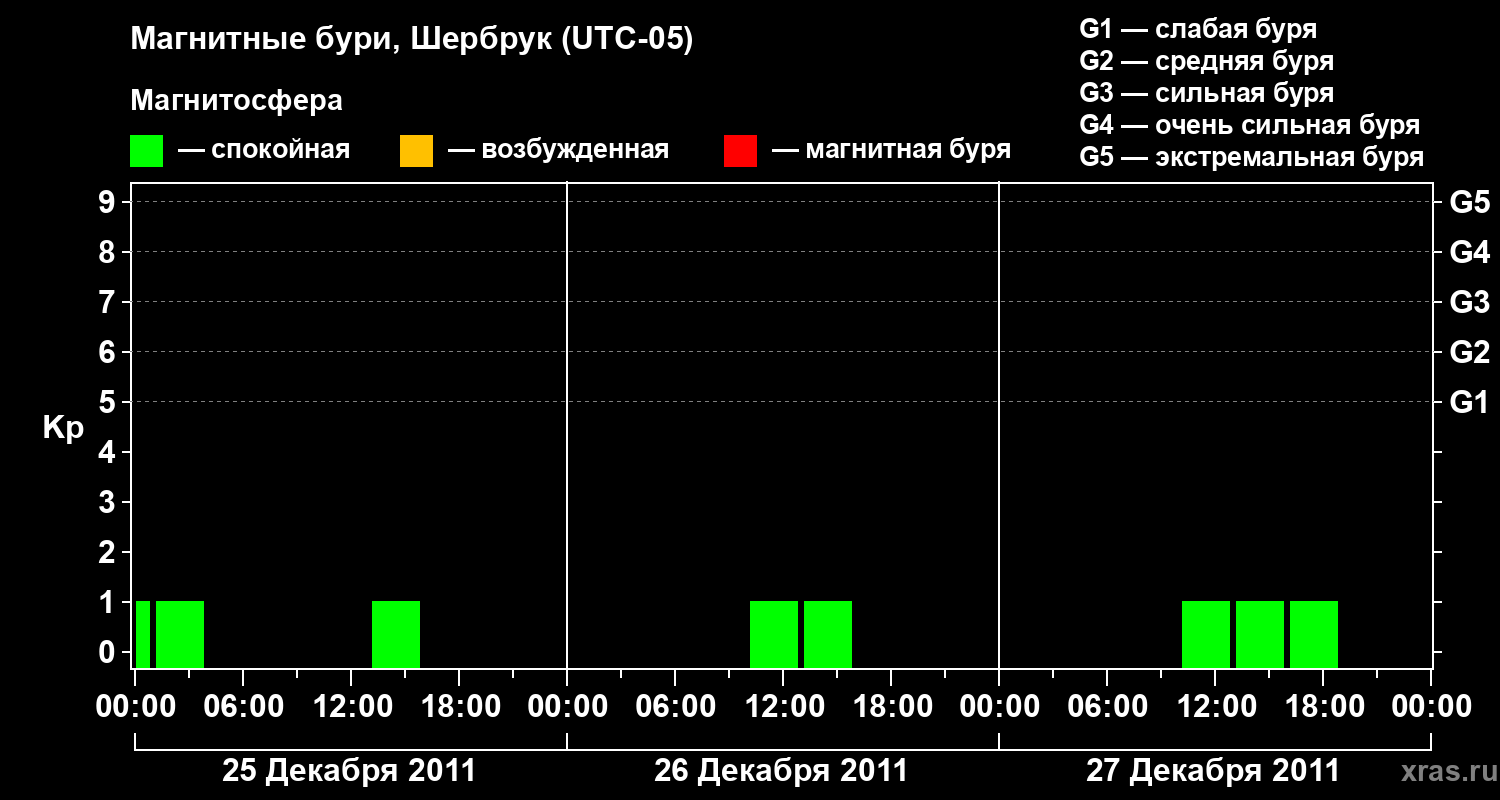
Task: Click the 'Магнитосфера' heading
Action: (x=237, y=101)
